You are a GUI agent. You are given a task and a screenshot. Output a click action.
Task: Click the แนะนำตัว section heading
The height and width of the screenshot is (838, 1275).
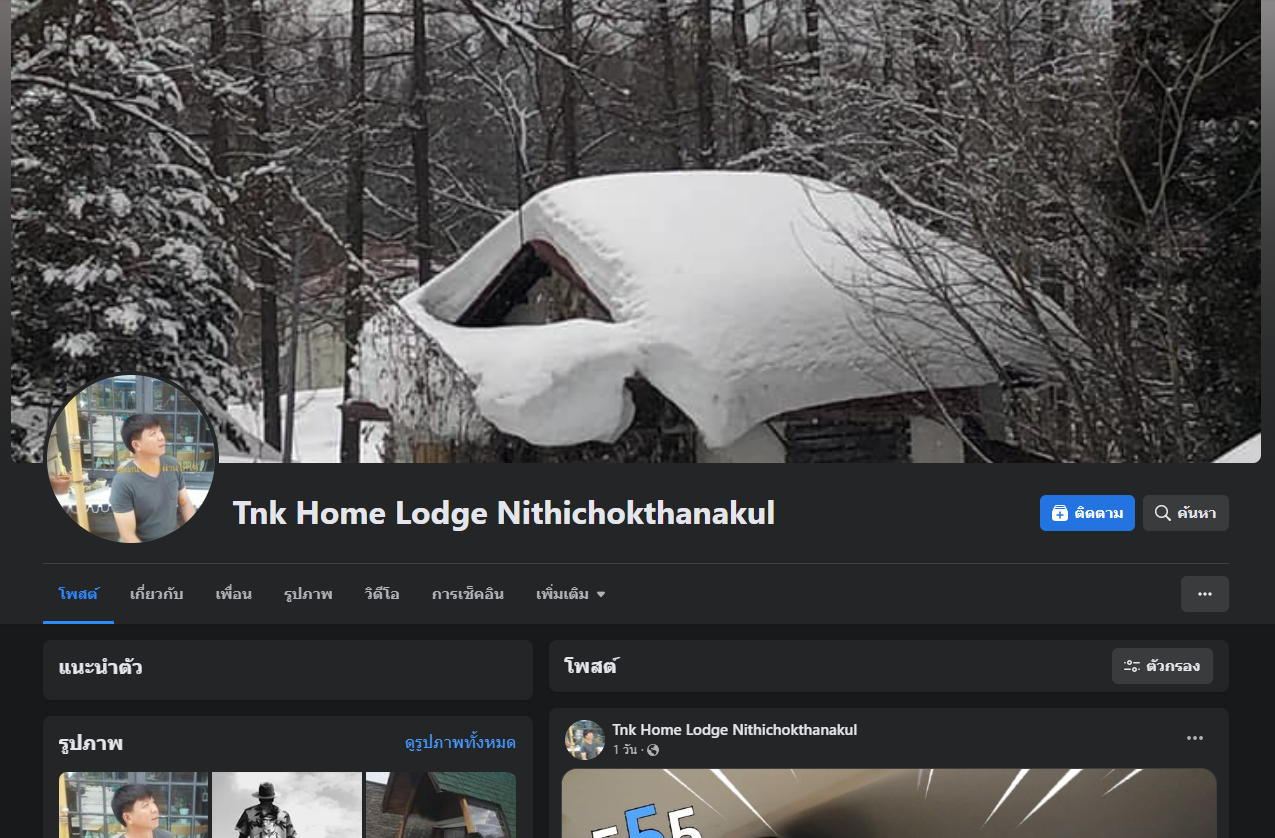pyautogui.click(x=100, y=668)
